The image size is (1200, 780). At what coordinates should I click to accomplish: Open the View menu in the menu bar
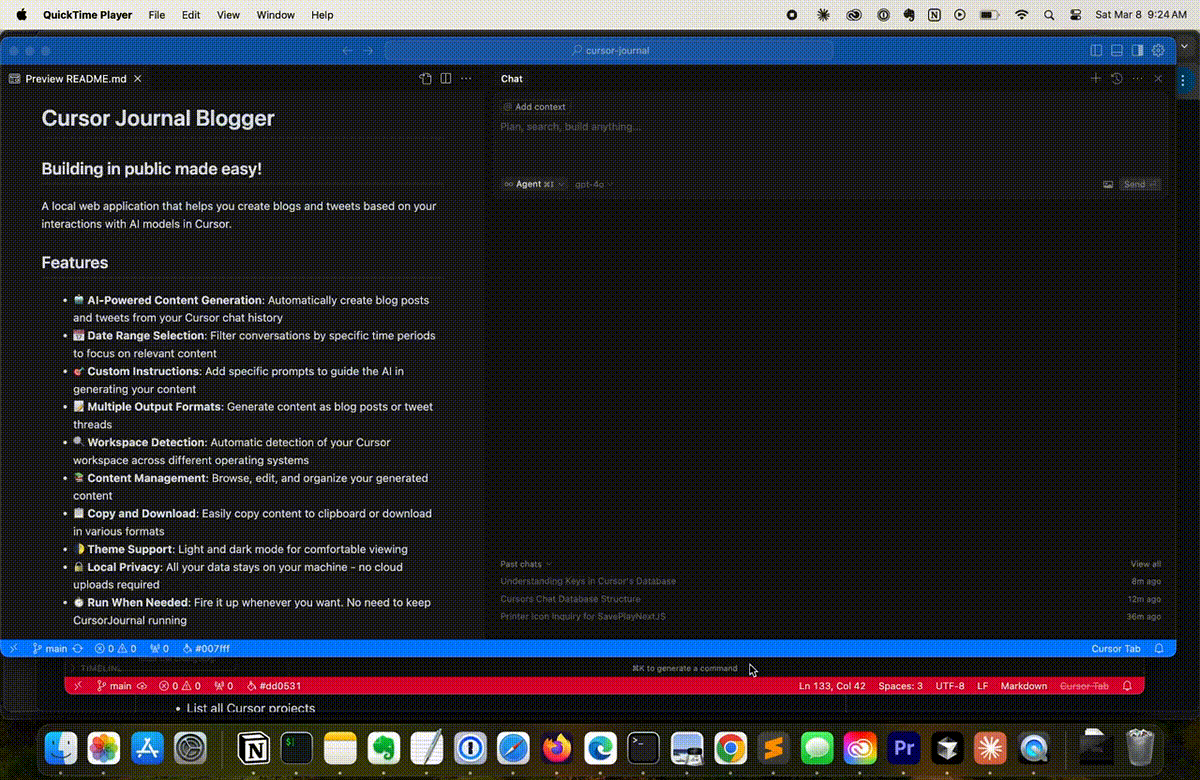click(228, 15)
